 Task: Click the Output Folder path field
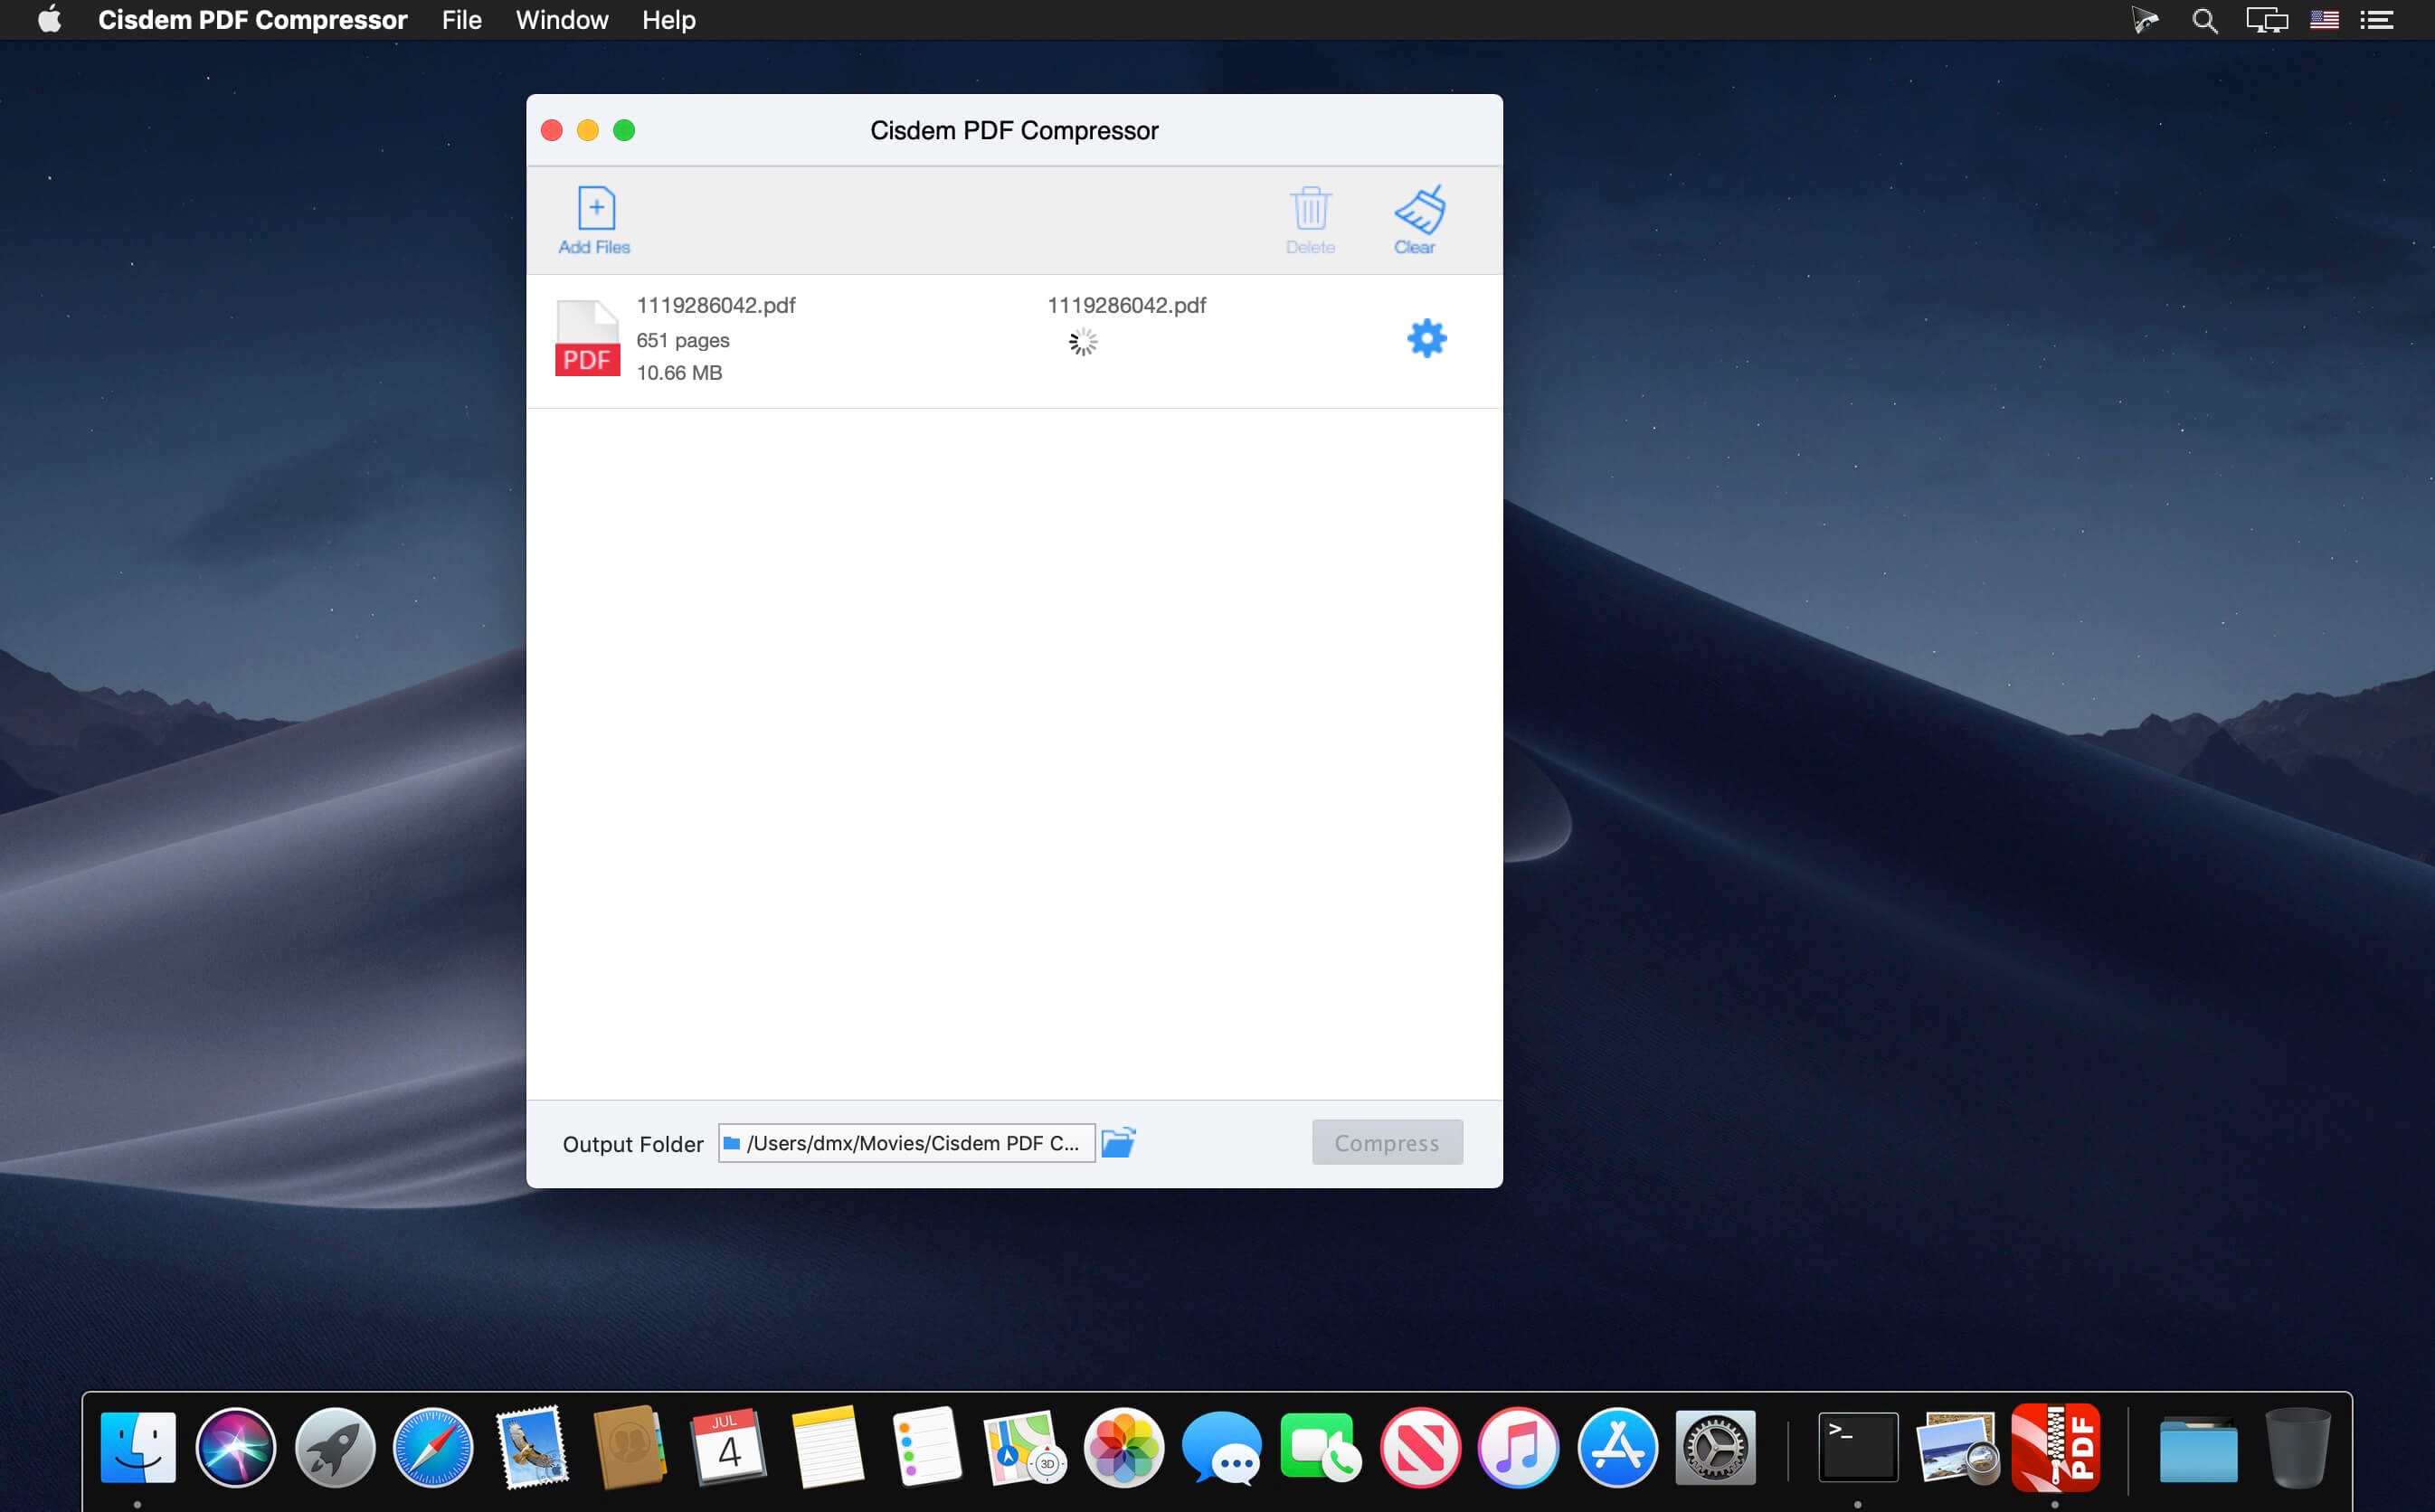click(905, 1142)
